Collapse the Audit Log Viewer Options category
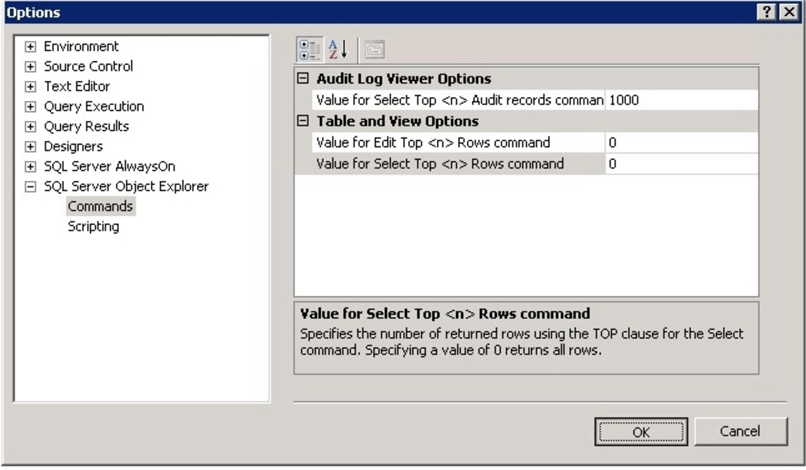 (303, 78)
